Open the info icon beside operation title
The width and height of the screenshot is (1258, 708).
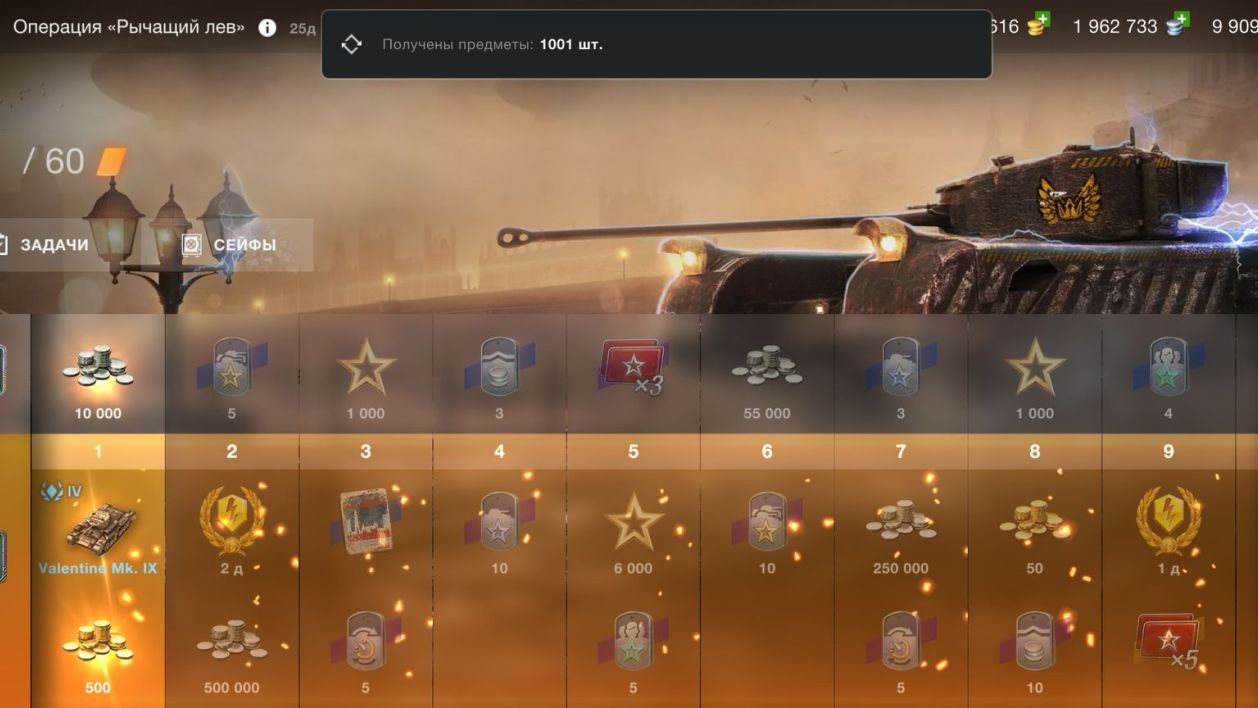267,28
